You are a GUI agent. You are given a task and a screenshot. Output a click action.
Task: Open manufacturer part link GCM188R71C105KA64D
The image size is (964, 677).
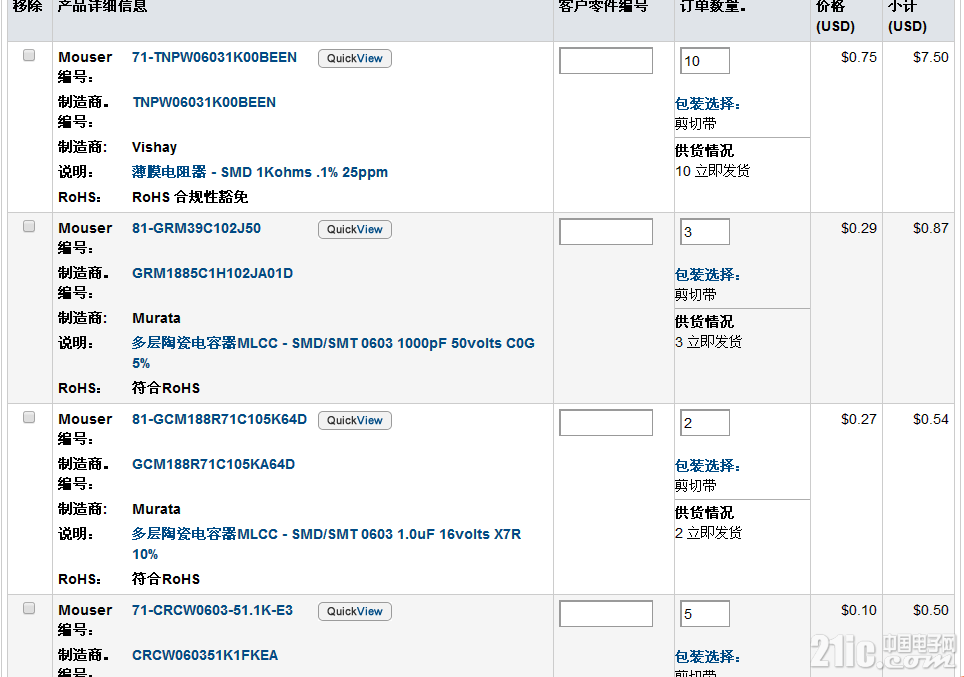pyautogui.click(x=213, y=464)
